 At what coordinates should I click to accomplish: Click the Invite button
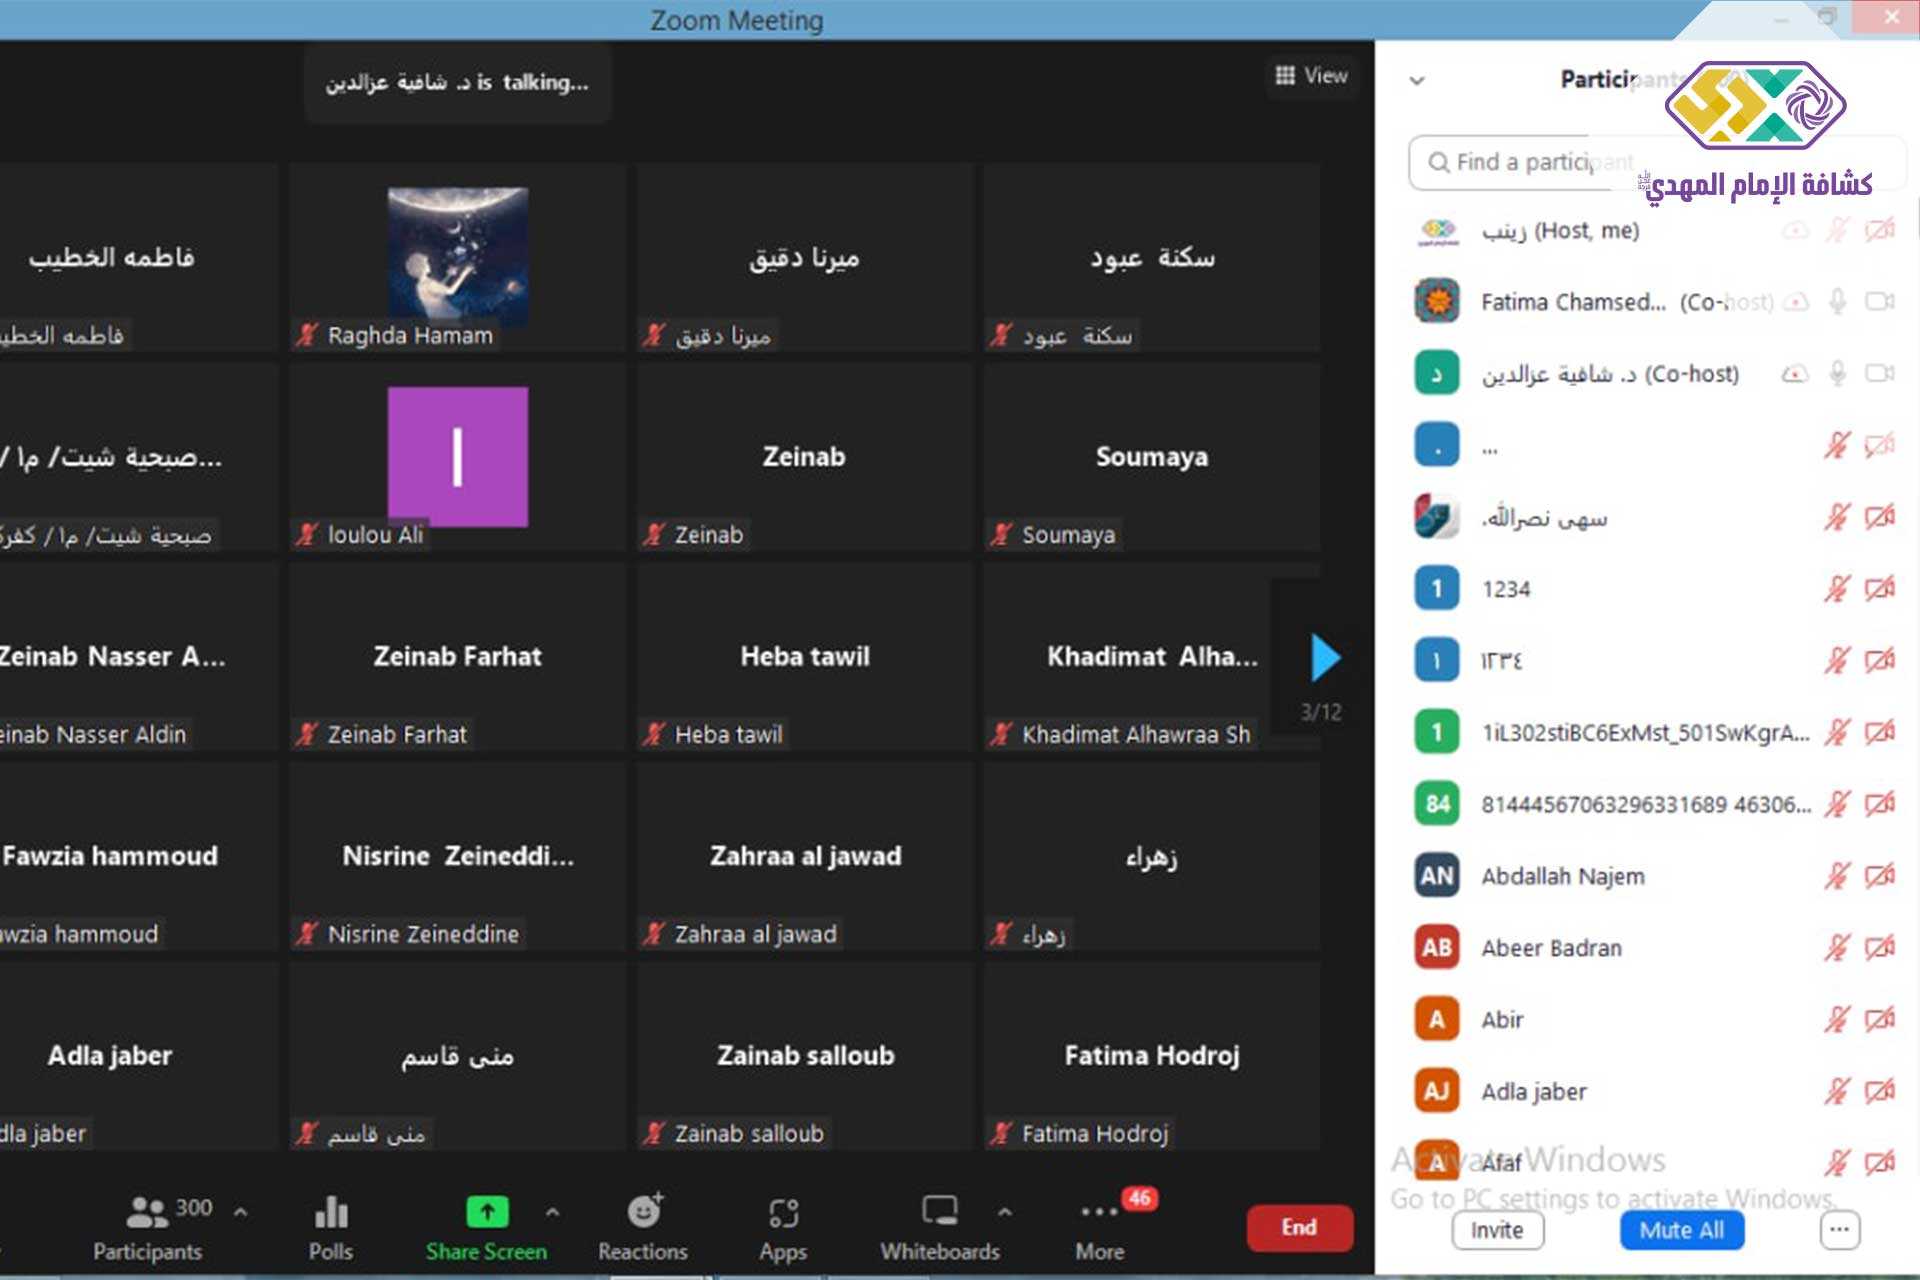[1497, 1230]
